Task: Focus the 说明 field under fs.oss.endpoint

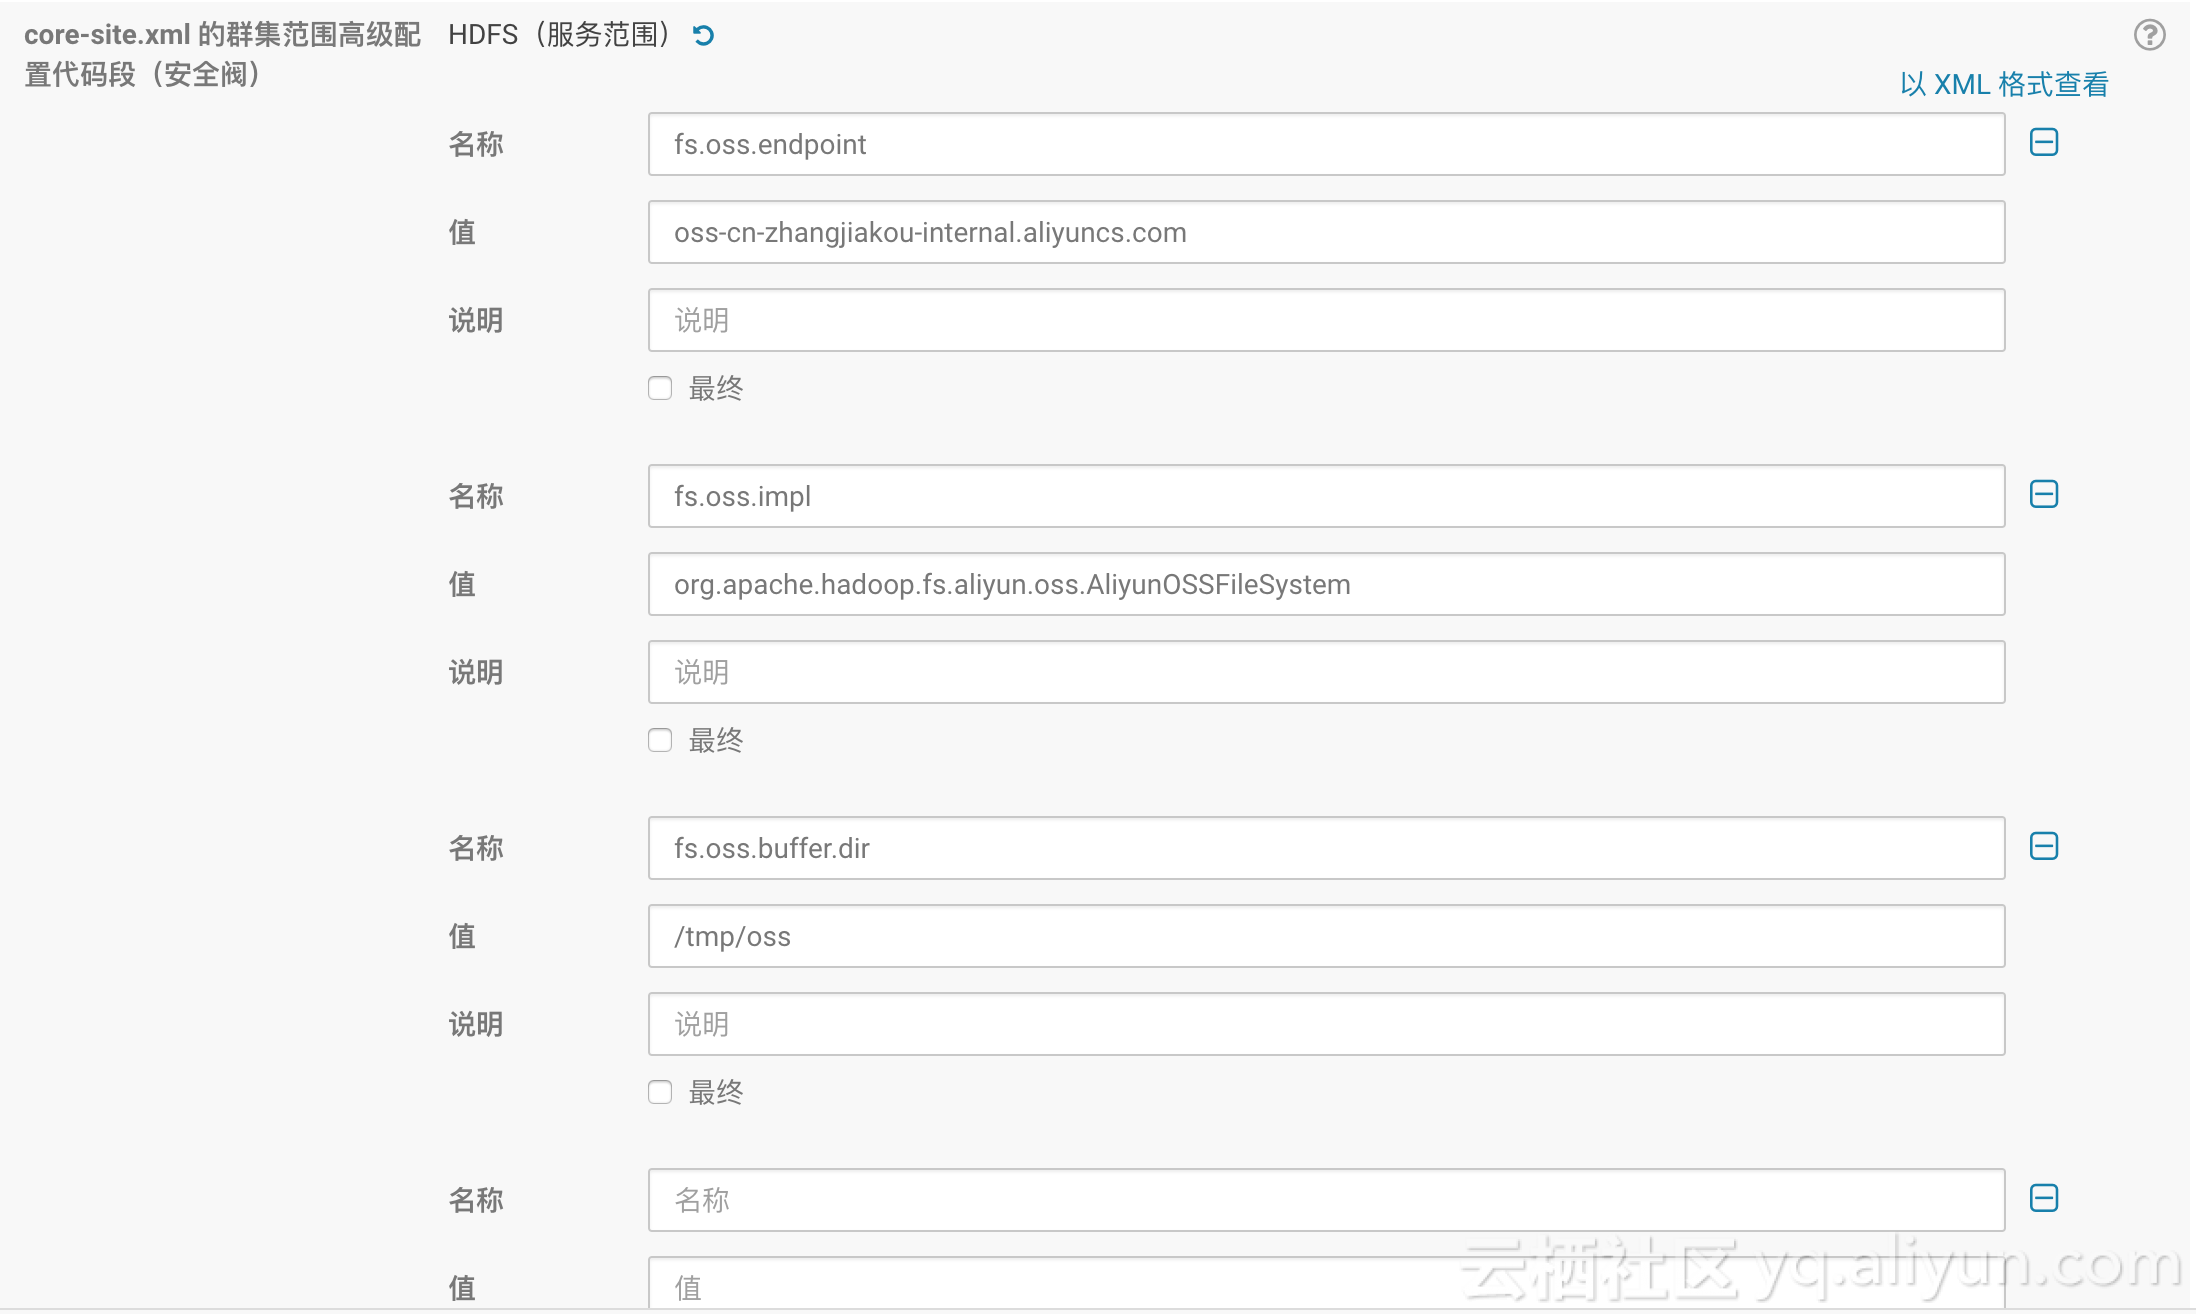Action: click(x=1325, y=321)
